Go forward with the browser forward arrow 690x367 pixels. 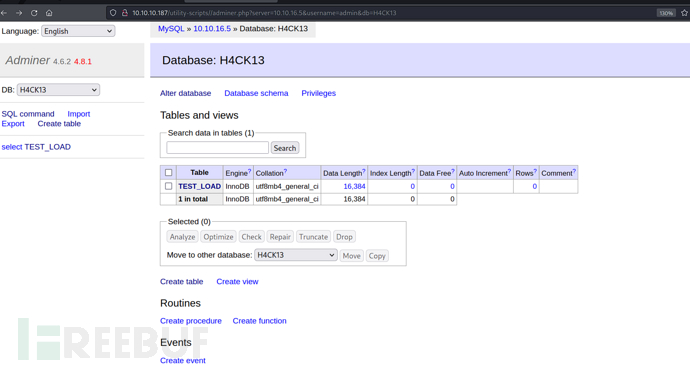[x=19, y=13]
